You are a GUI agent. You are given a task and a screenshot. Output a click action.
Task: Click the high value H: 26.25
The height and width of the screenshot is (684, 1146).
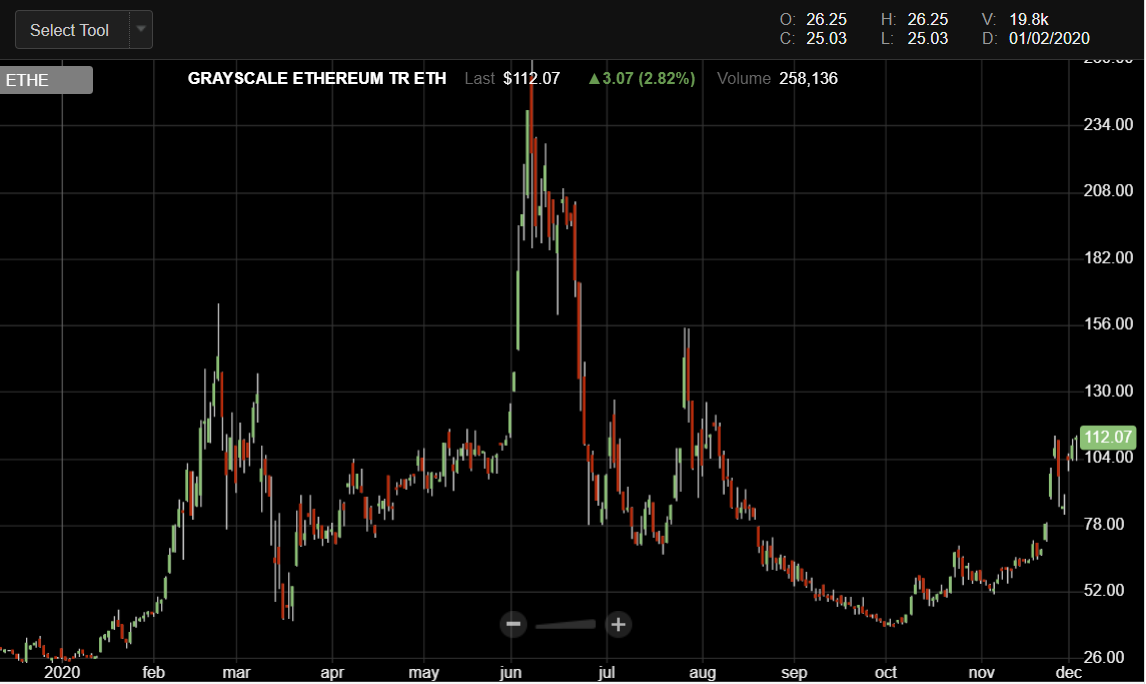pyautogui.click(x=914, y=20)
